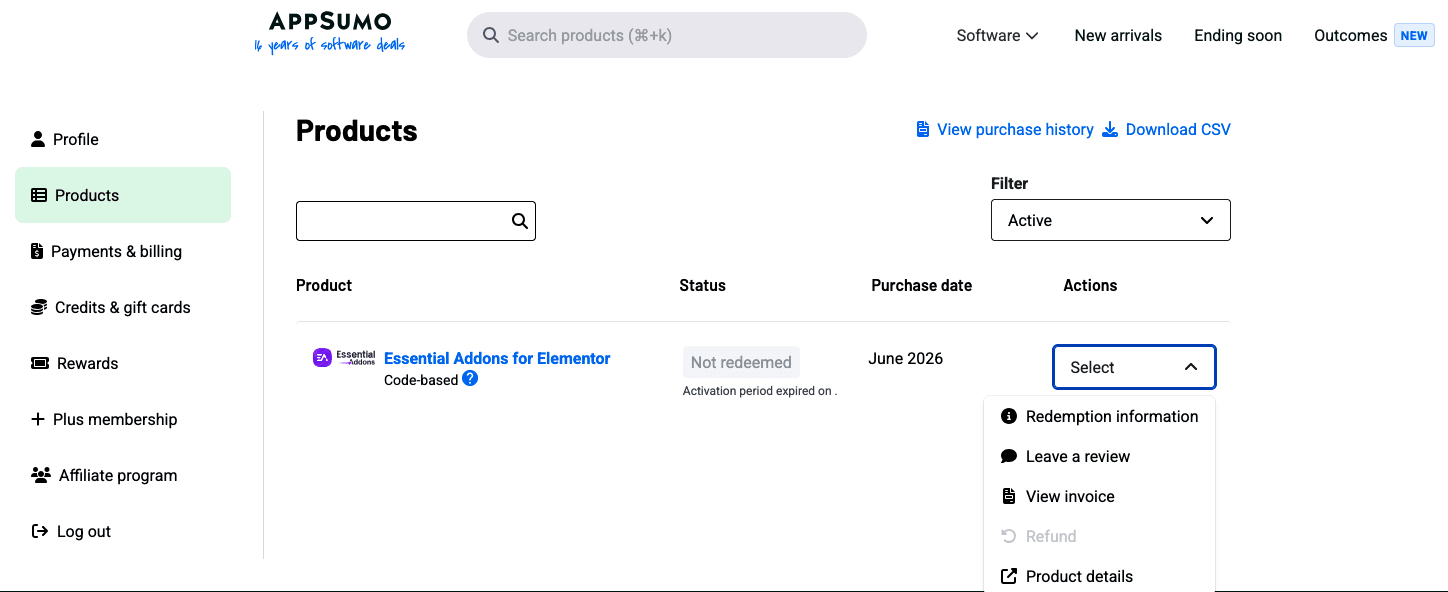The image size is (1448, 592).
Task: Open the Outcomes page link
Action: click(x=1351, y=35)
